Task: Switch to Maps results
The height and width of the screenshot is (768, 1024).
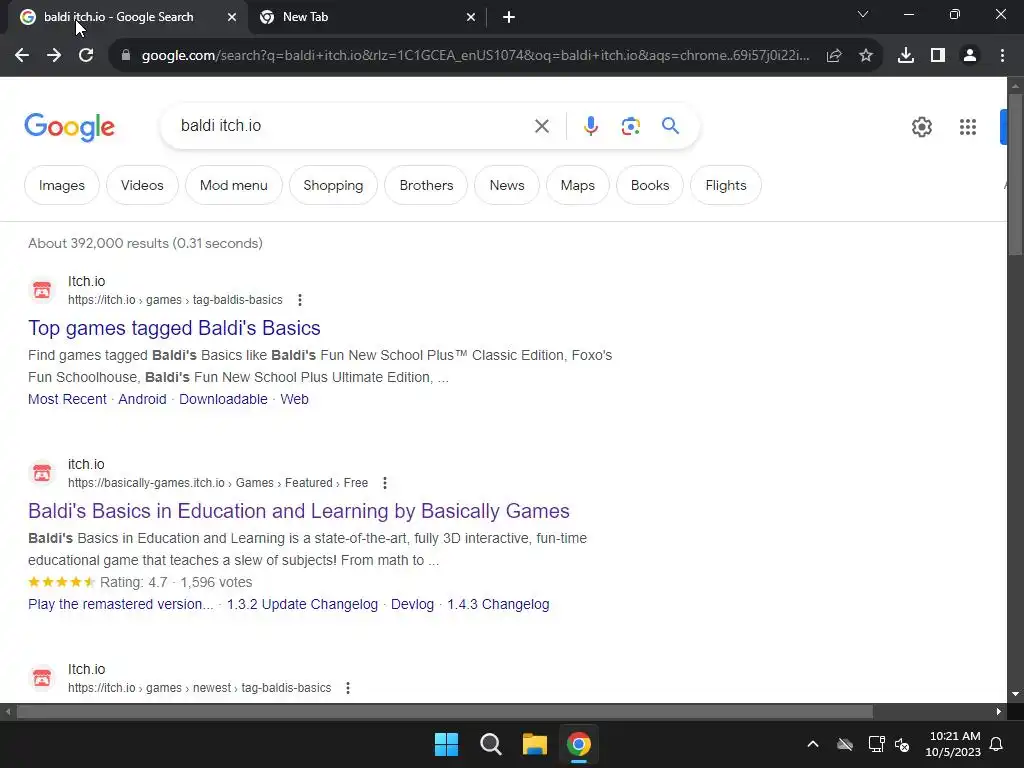Action: (578, 185)
